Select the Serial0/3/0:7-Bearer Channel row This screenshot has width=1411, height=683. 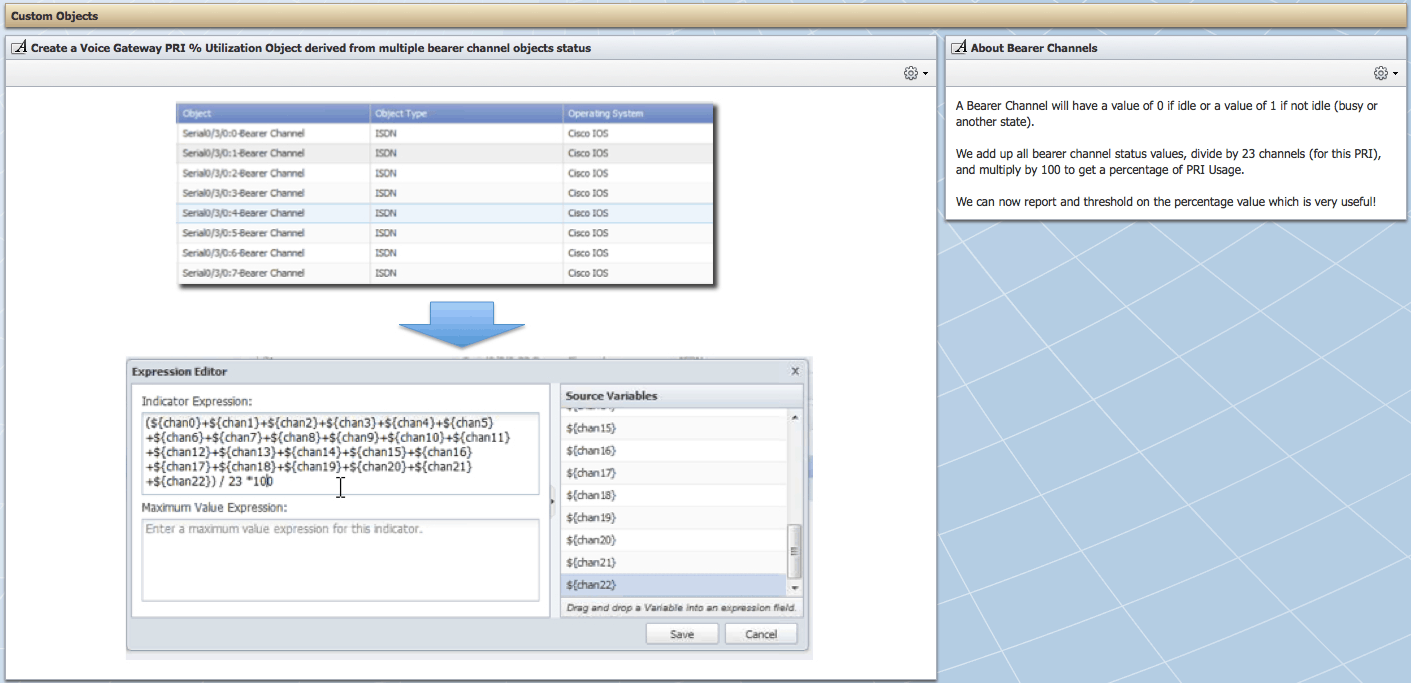point(445,273)
